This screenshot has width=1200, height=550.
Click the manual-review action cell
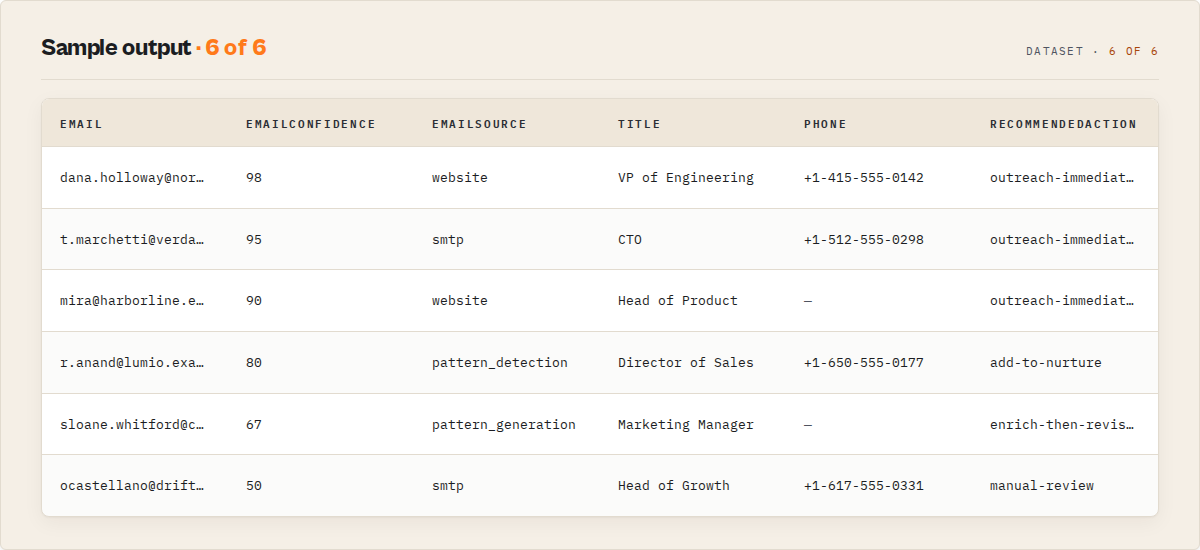coord(1042,485)
